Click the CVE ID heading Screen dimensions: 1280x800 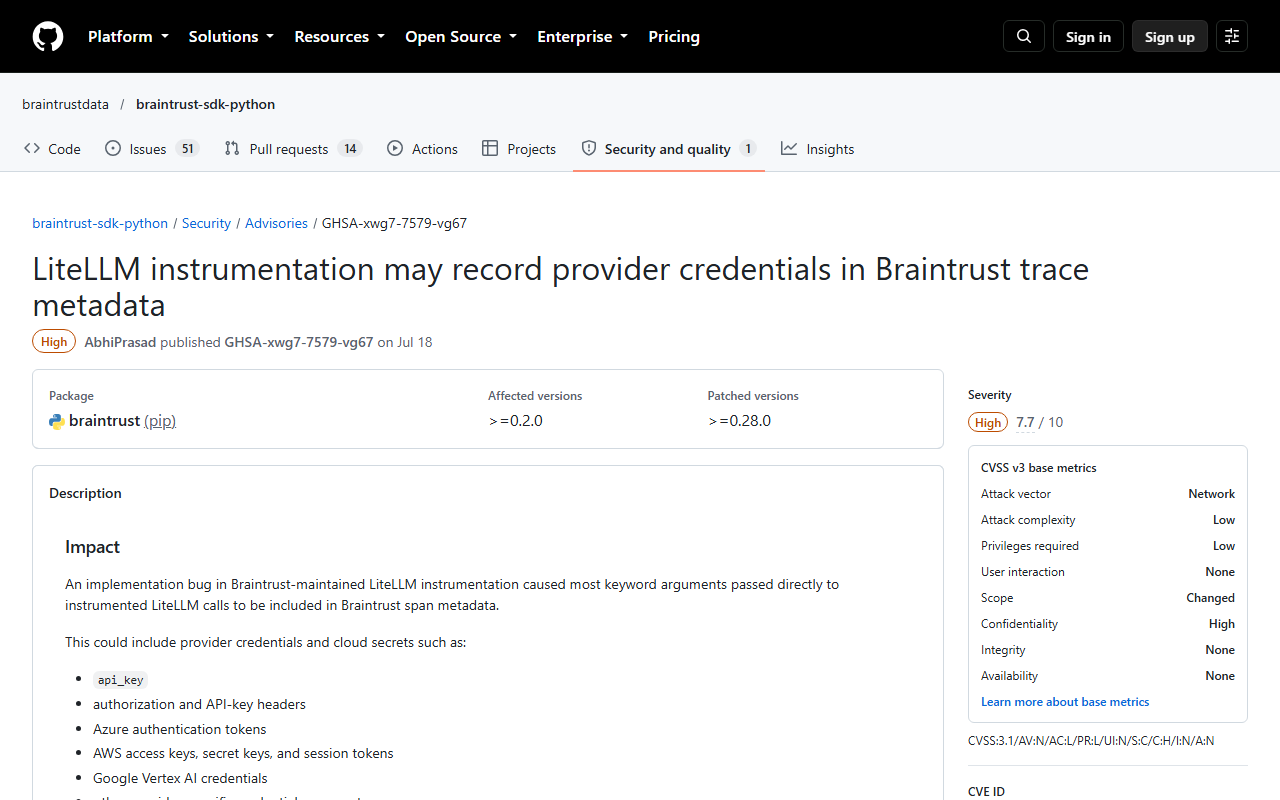[986, 792]
